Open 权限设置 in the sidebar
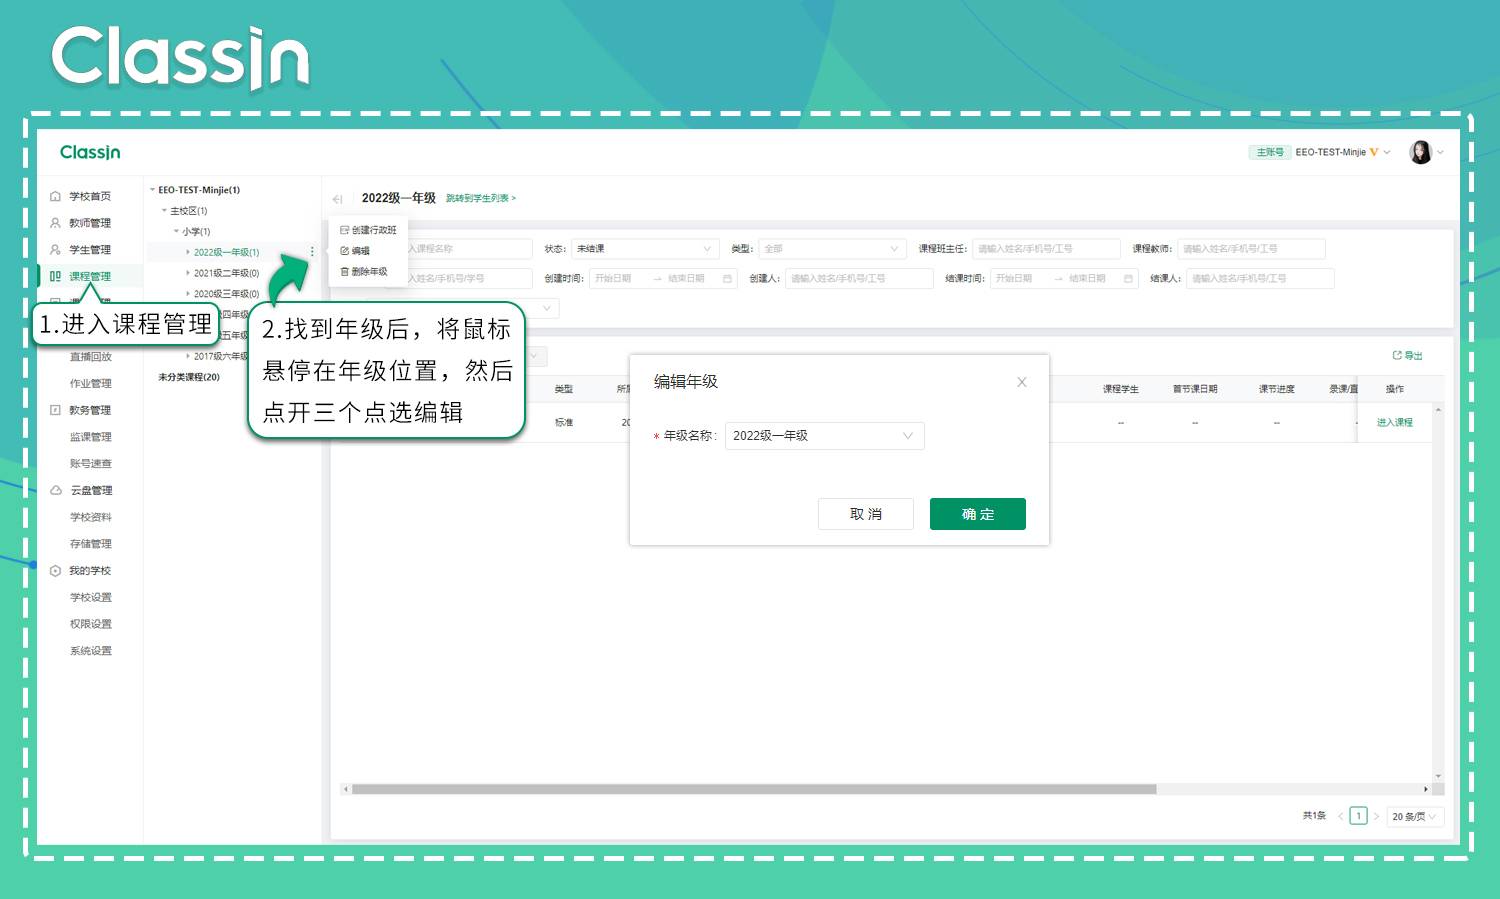 [x=91, y=624]
